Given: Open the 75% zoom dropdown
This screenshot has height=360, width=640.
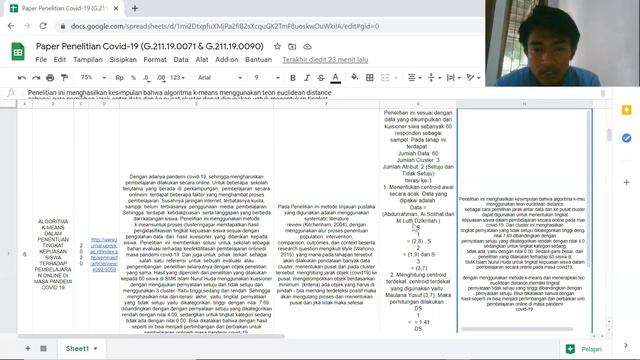Looking at the screenshot, I should [x=93, y=78].
